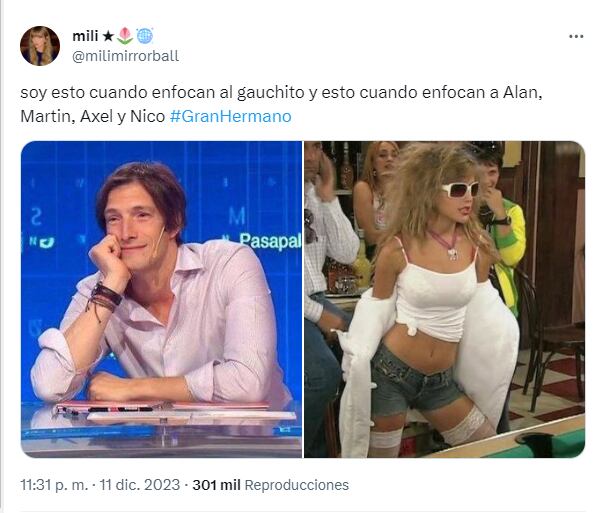Open the left photo with blue studio background

(x=161, y=299)
